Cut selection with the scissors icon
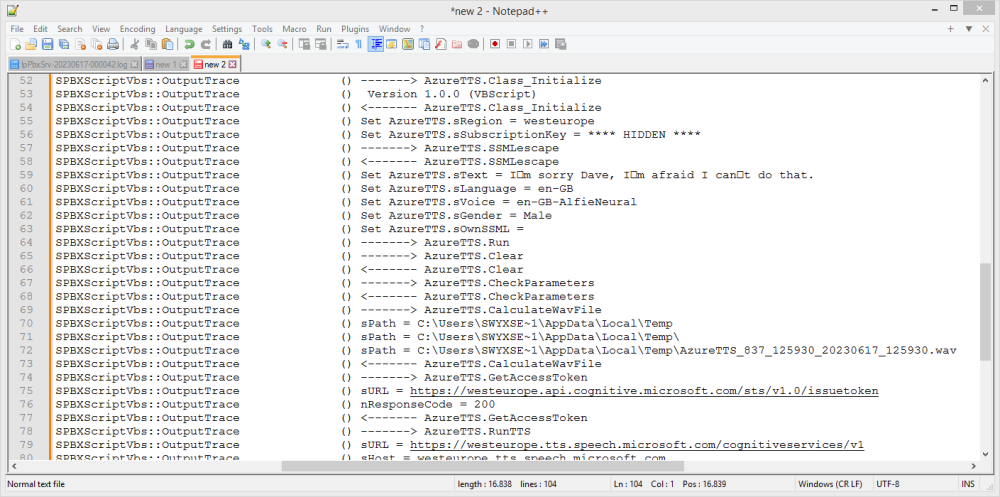 point(135,44)
